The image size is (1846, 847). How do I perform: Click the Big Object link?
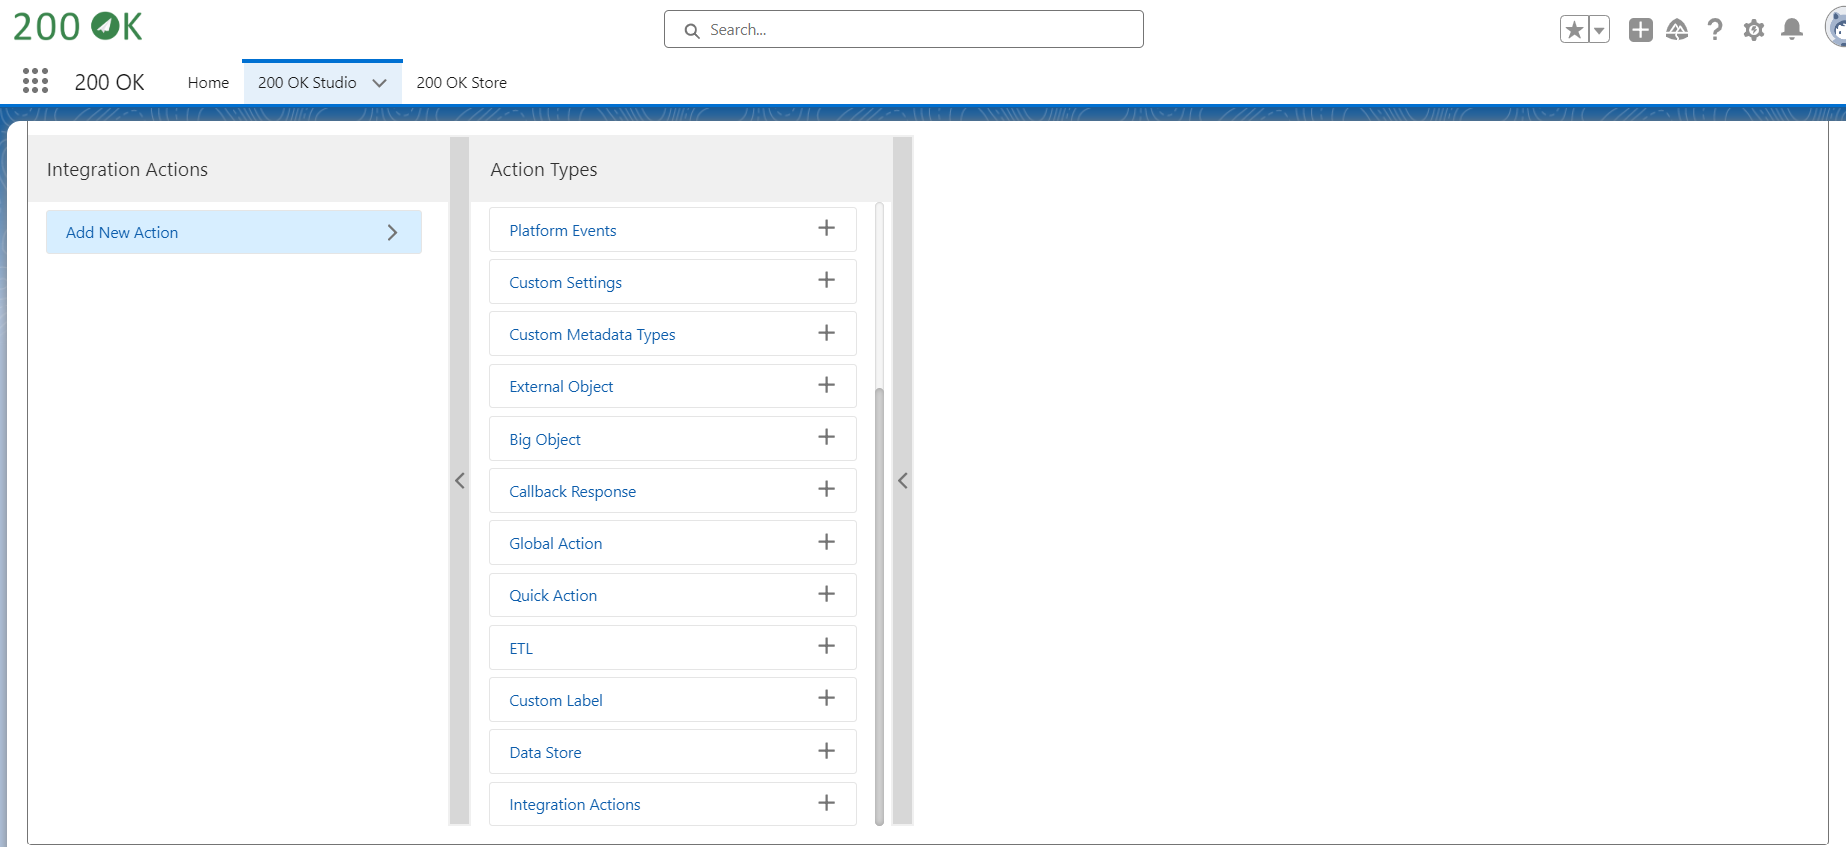click(x=545, y=440)
